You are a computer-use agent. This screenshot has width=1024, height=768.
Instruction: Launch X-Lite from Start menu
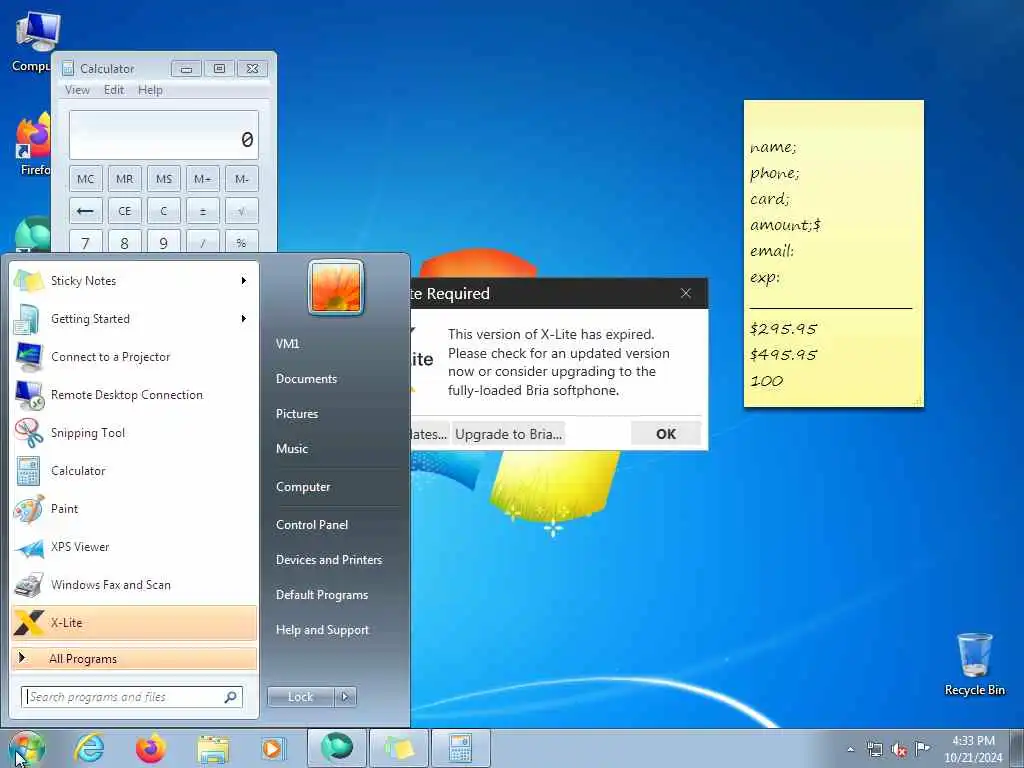(134, 622)
